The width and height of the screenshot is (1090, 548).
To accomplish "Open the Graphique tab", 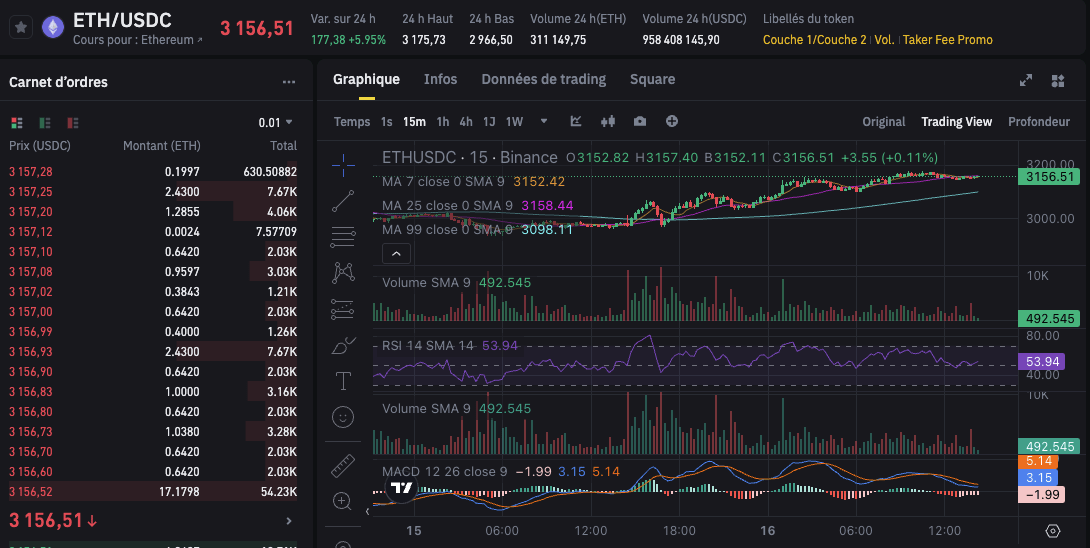I will pyautogui.click(x=366, y=79).
